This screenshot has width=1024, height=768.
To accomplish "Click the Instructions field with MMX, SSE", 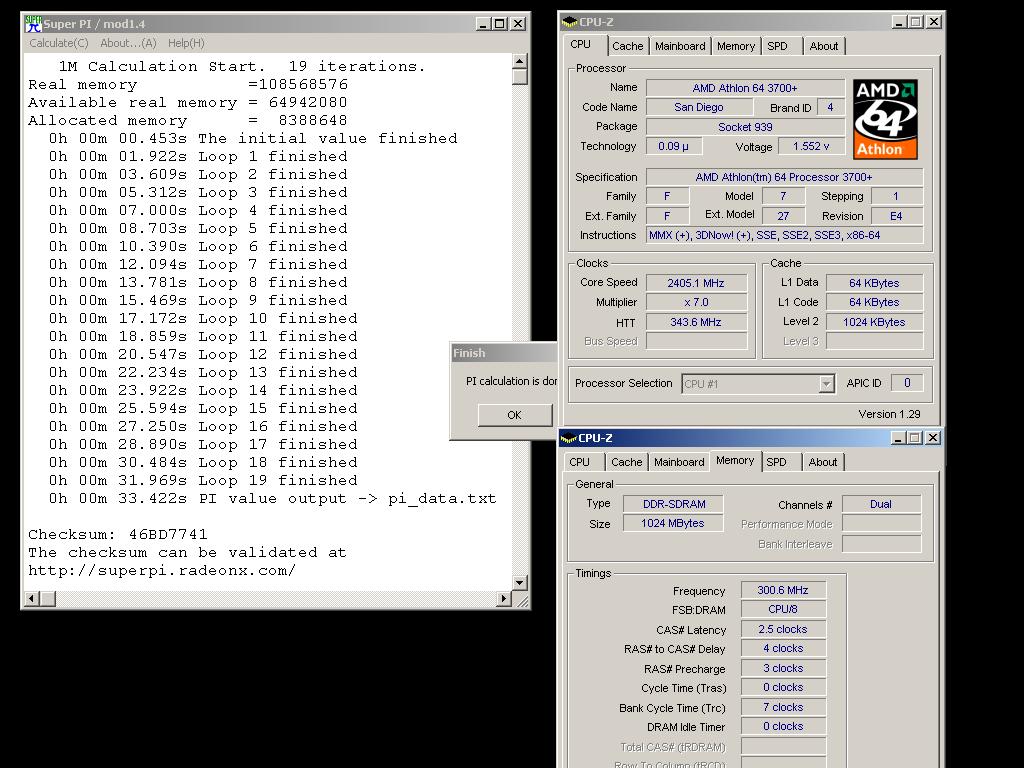I will click(785, 235).
